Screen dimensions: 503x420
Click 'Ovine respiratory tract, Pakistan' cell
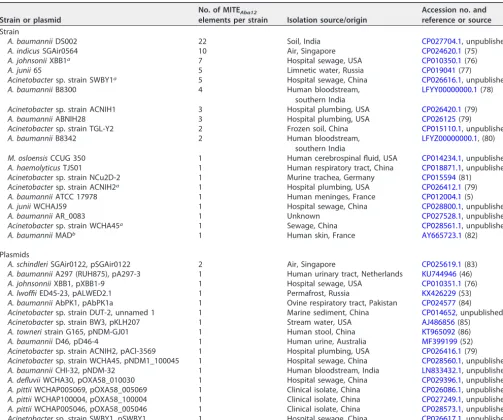pos(342,303)
